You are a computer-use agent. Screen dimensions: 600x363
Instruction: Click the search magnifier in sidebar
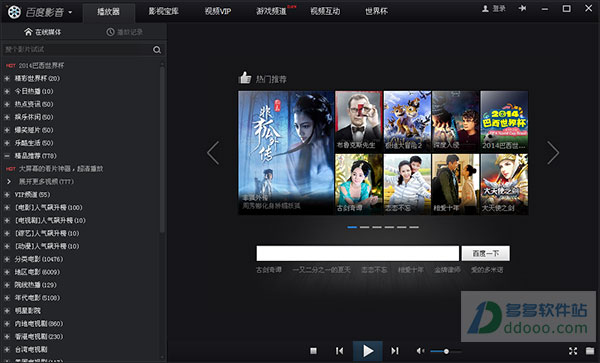click(x=157, y=50)
